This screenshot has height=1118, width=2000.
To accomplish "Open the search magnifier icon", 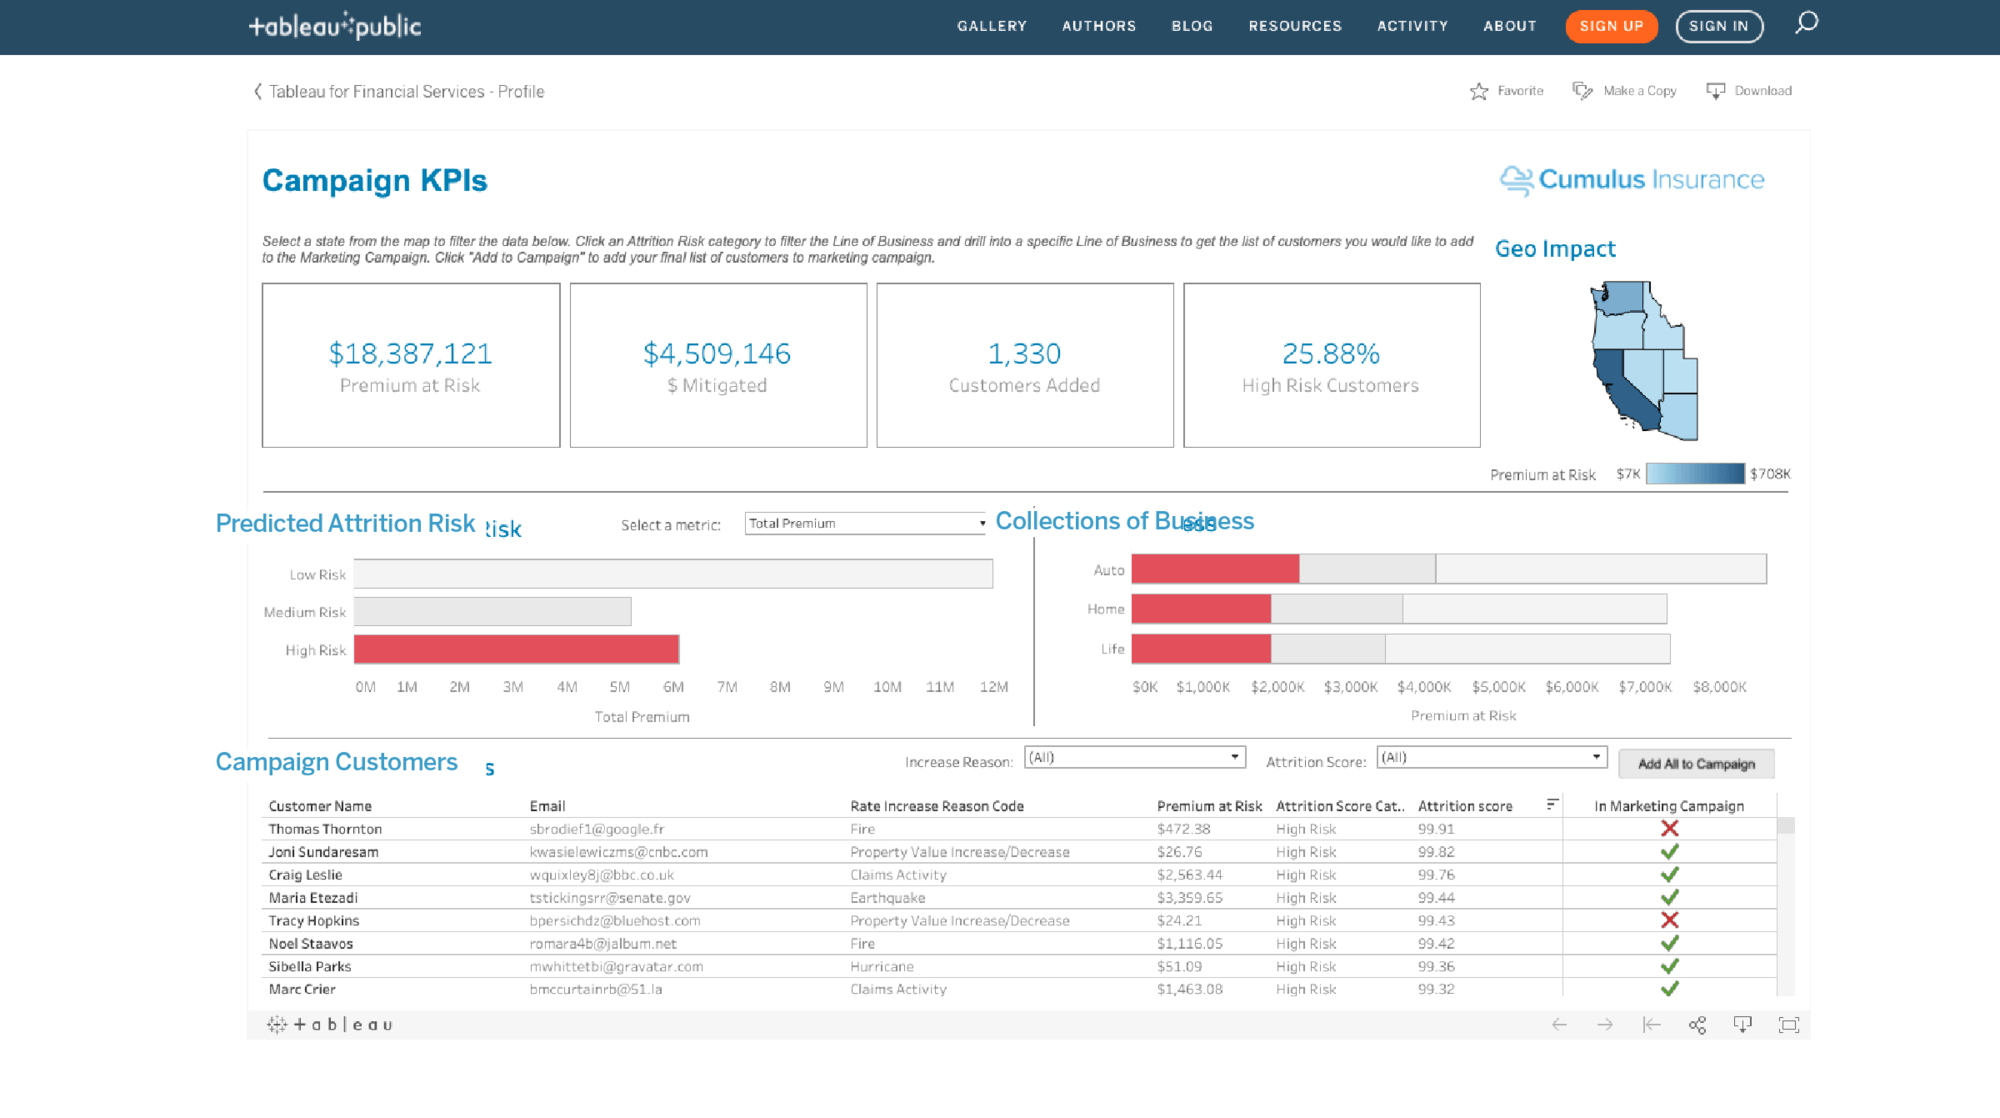I will (1806, 23).
